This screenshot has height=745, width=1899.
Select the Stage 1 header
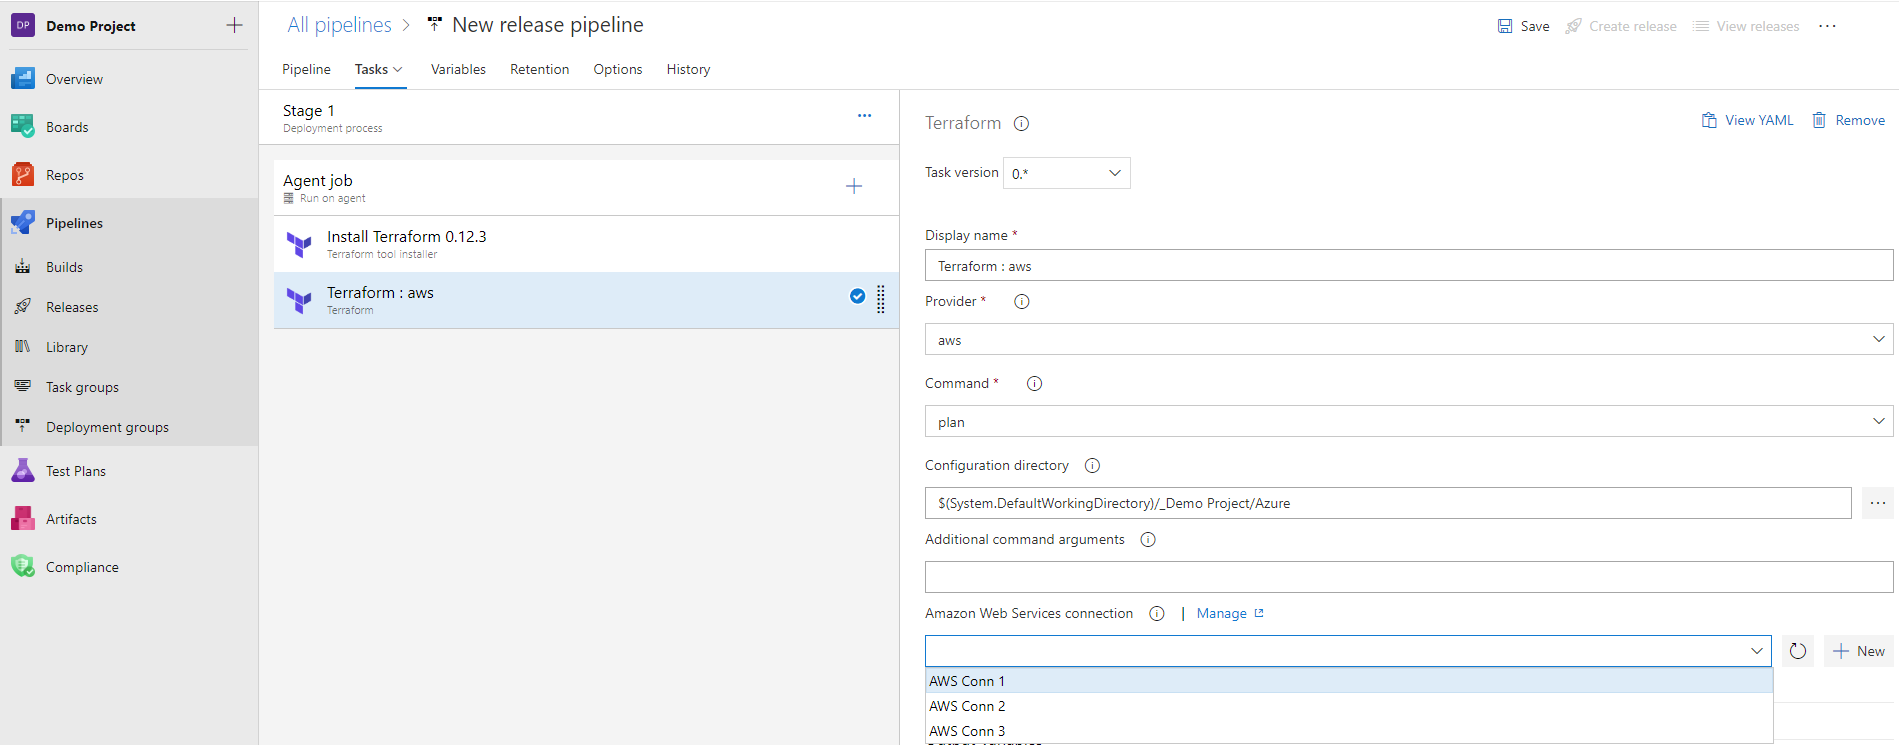click(x=579, y=117)
